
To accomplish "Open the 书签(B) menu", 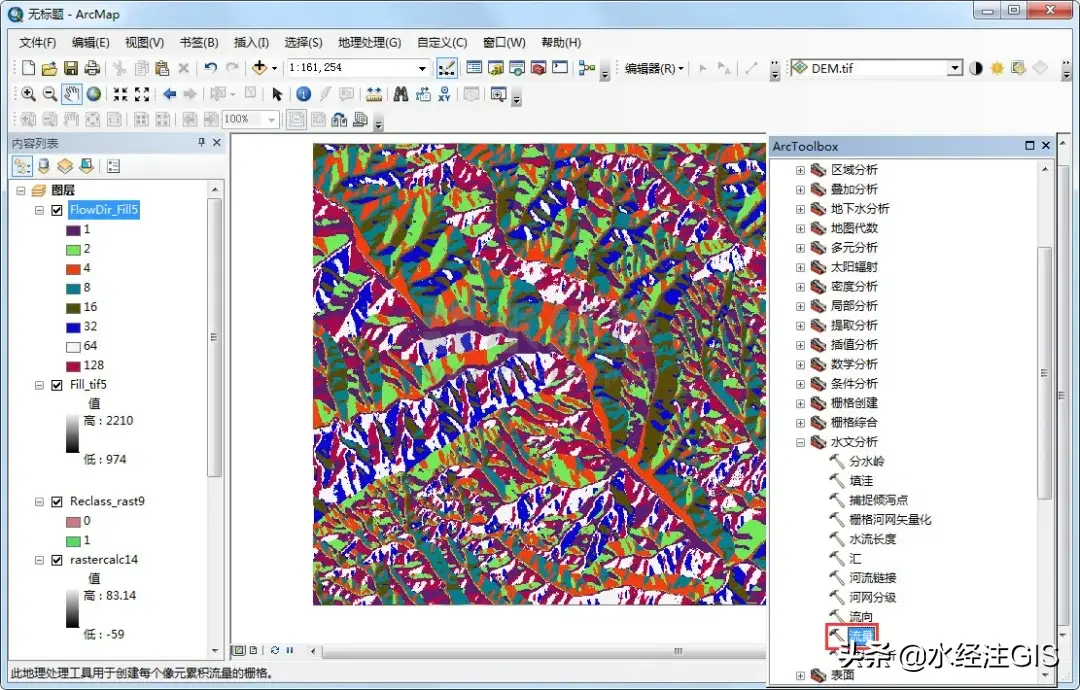I will (x=198, y=42).
